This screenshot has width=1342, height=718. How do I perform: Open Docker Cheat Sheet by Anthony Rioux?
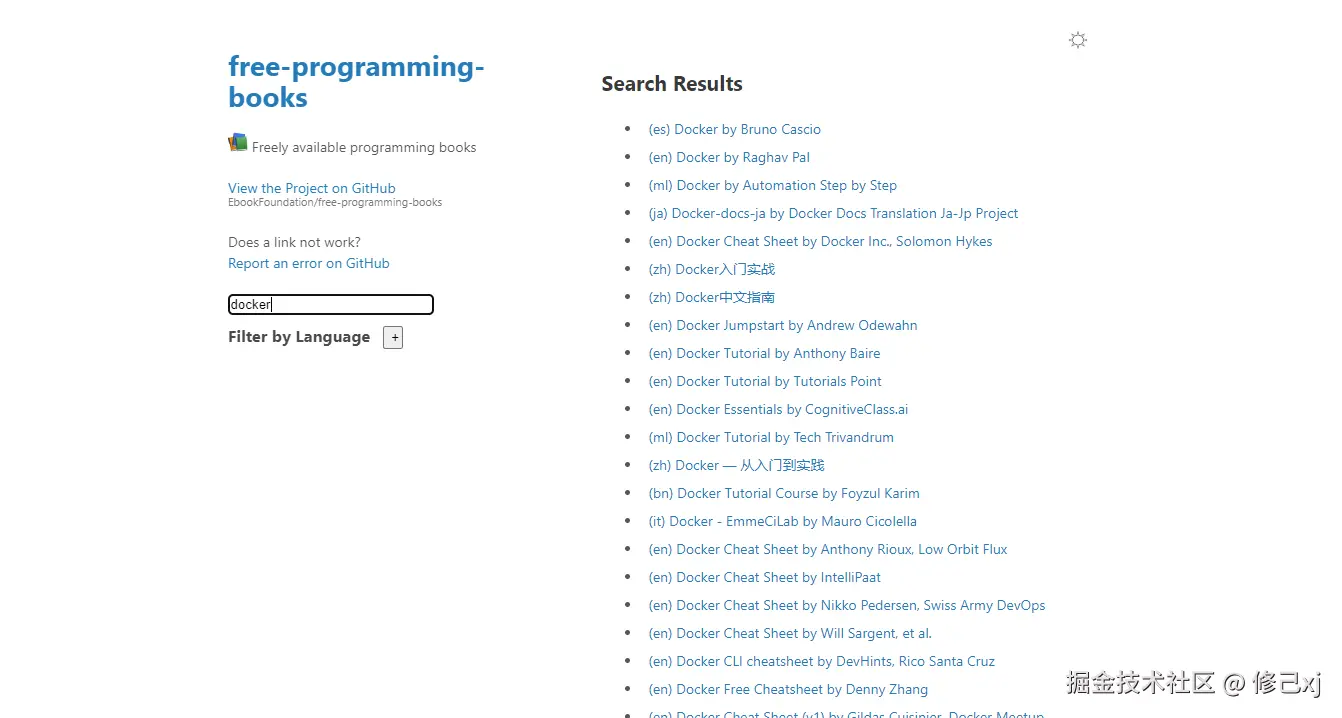pos(828,549)
